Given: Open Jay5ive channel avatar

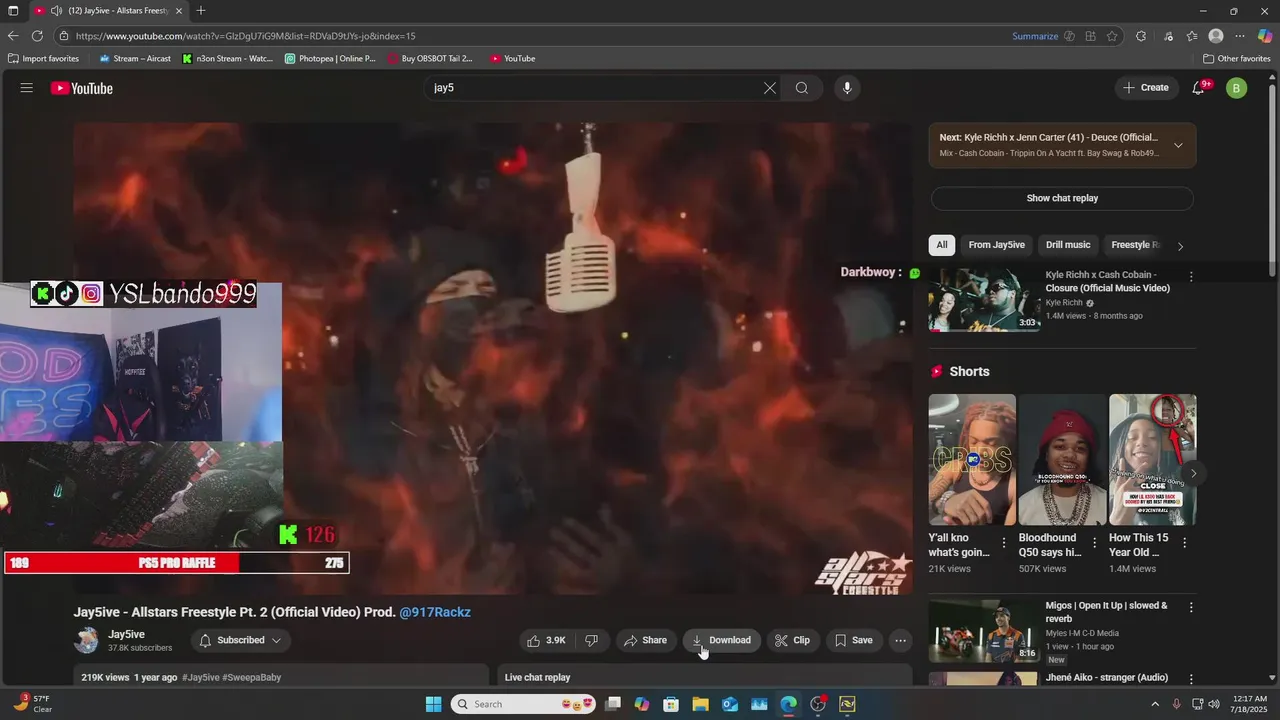Looking at the screenshot, I should 87,640.
